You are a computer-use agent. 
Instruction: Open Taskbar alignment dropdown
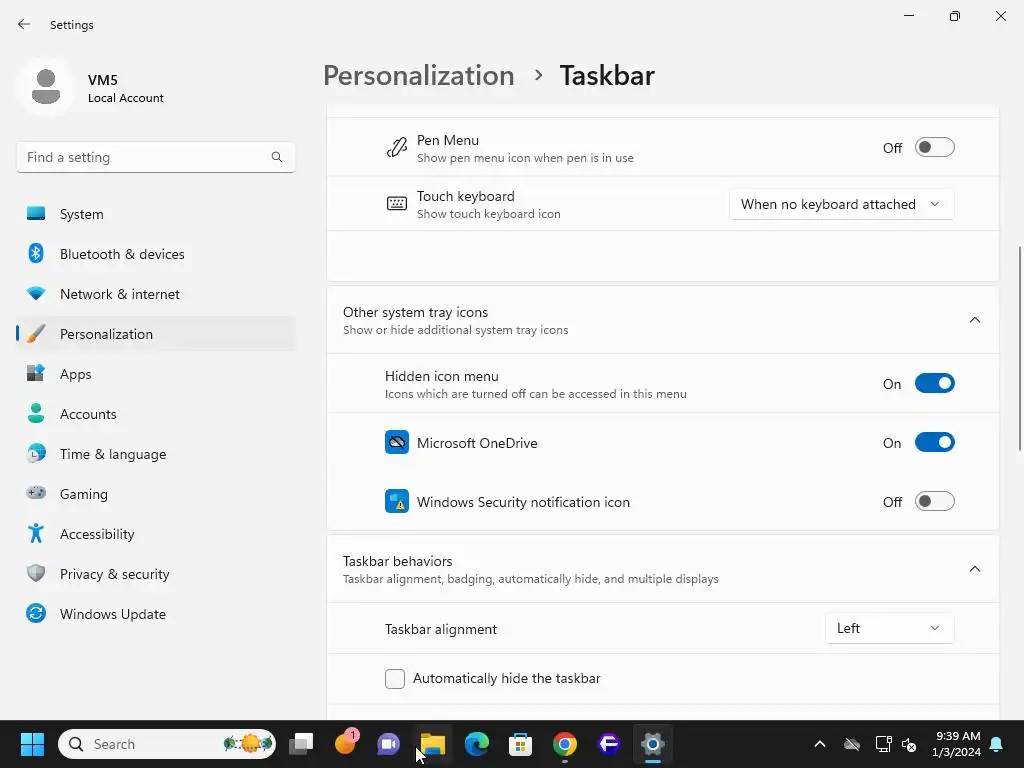coord(889,628)
